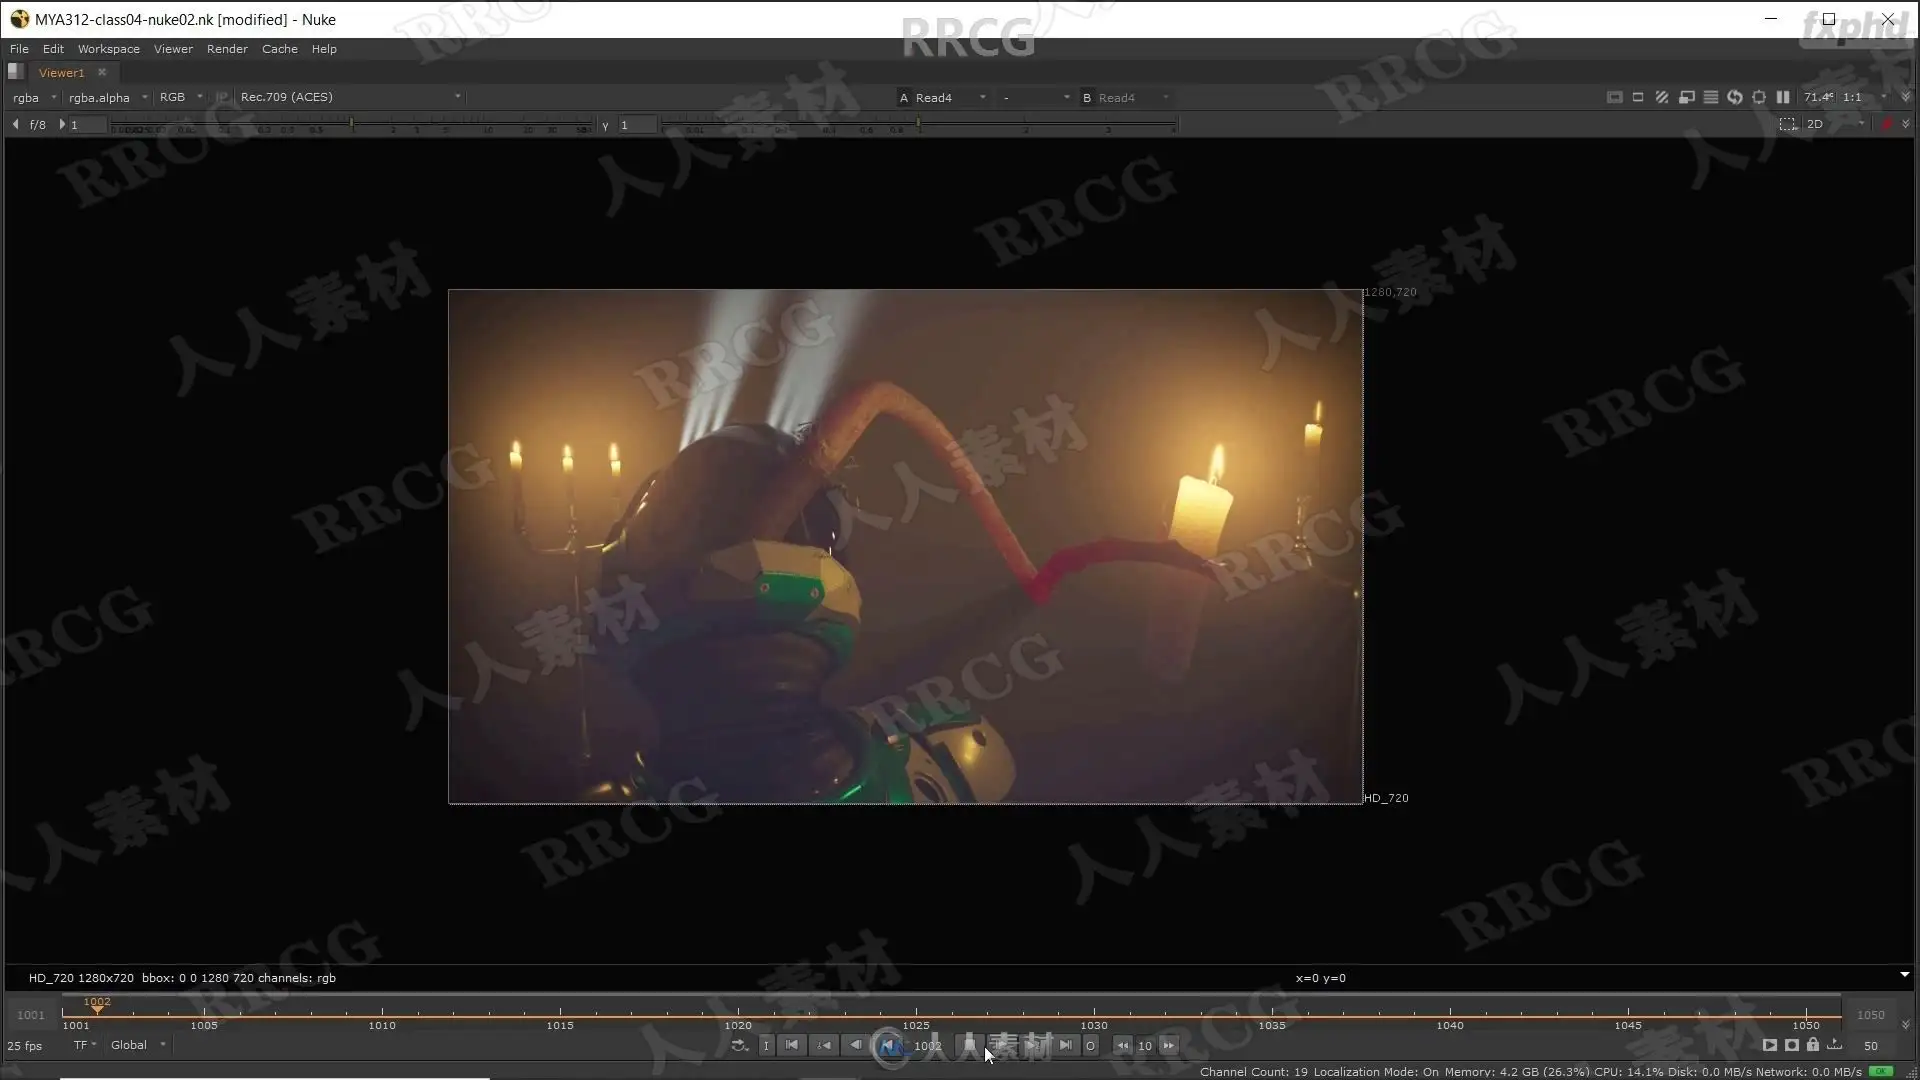Click the target-shaped icon in viewer toolbar
The image size is (1920, 1080).
(x=1759, y=97)
